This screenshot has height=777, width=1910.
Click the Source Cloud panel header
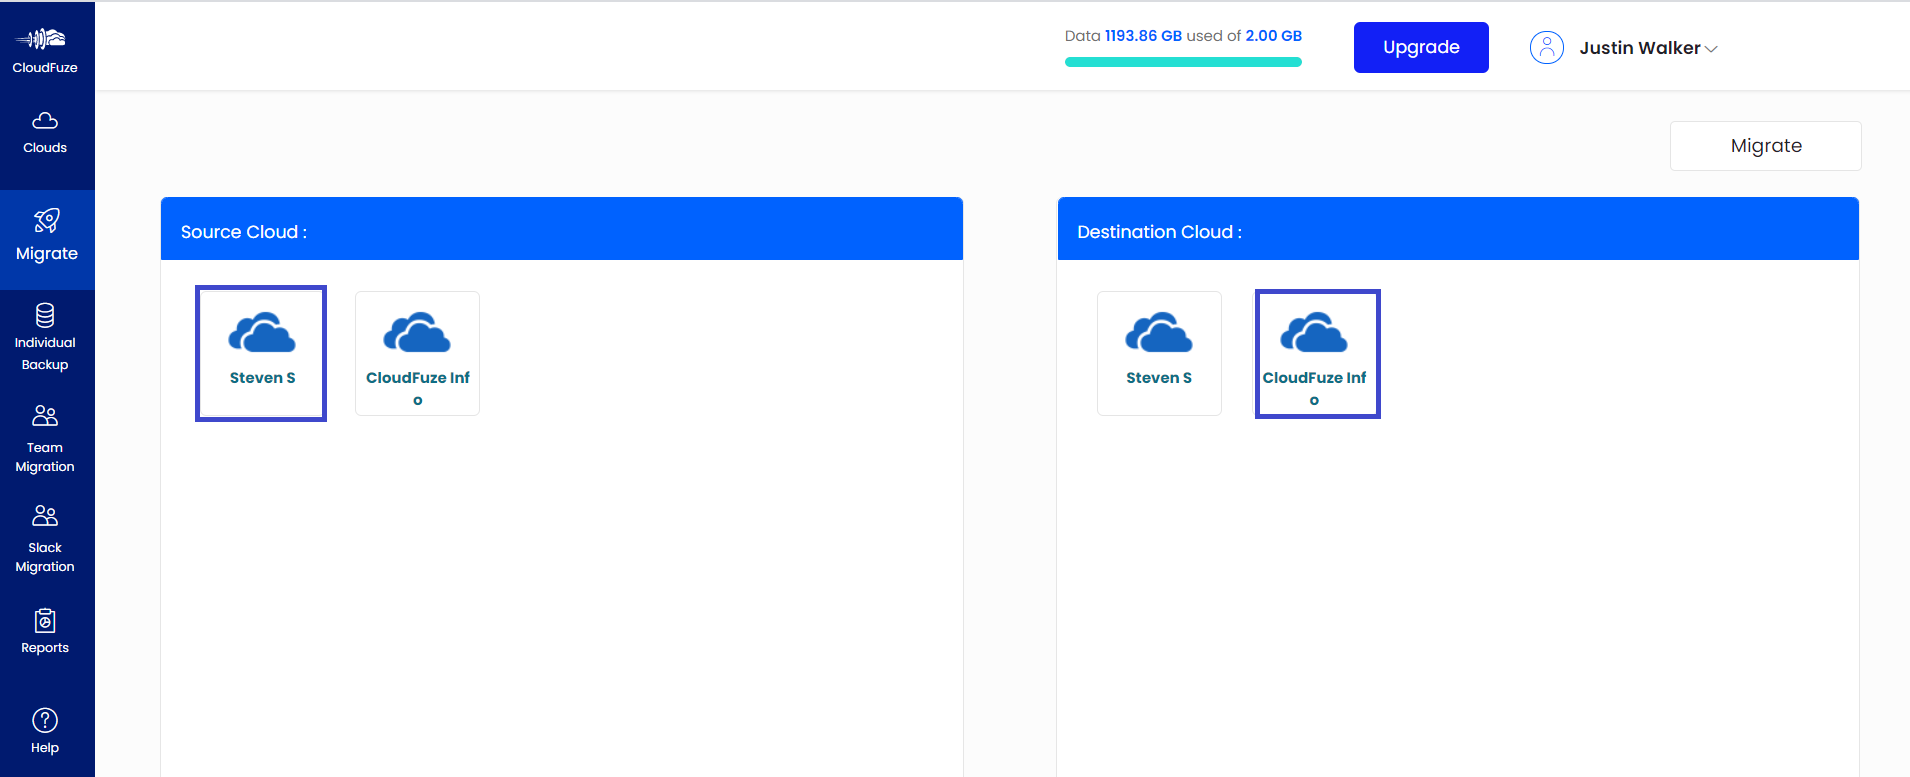(x=562, y=229)
